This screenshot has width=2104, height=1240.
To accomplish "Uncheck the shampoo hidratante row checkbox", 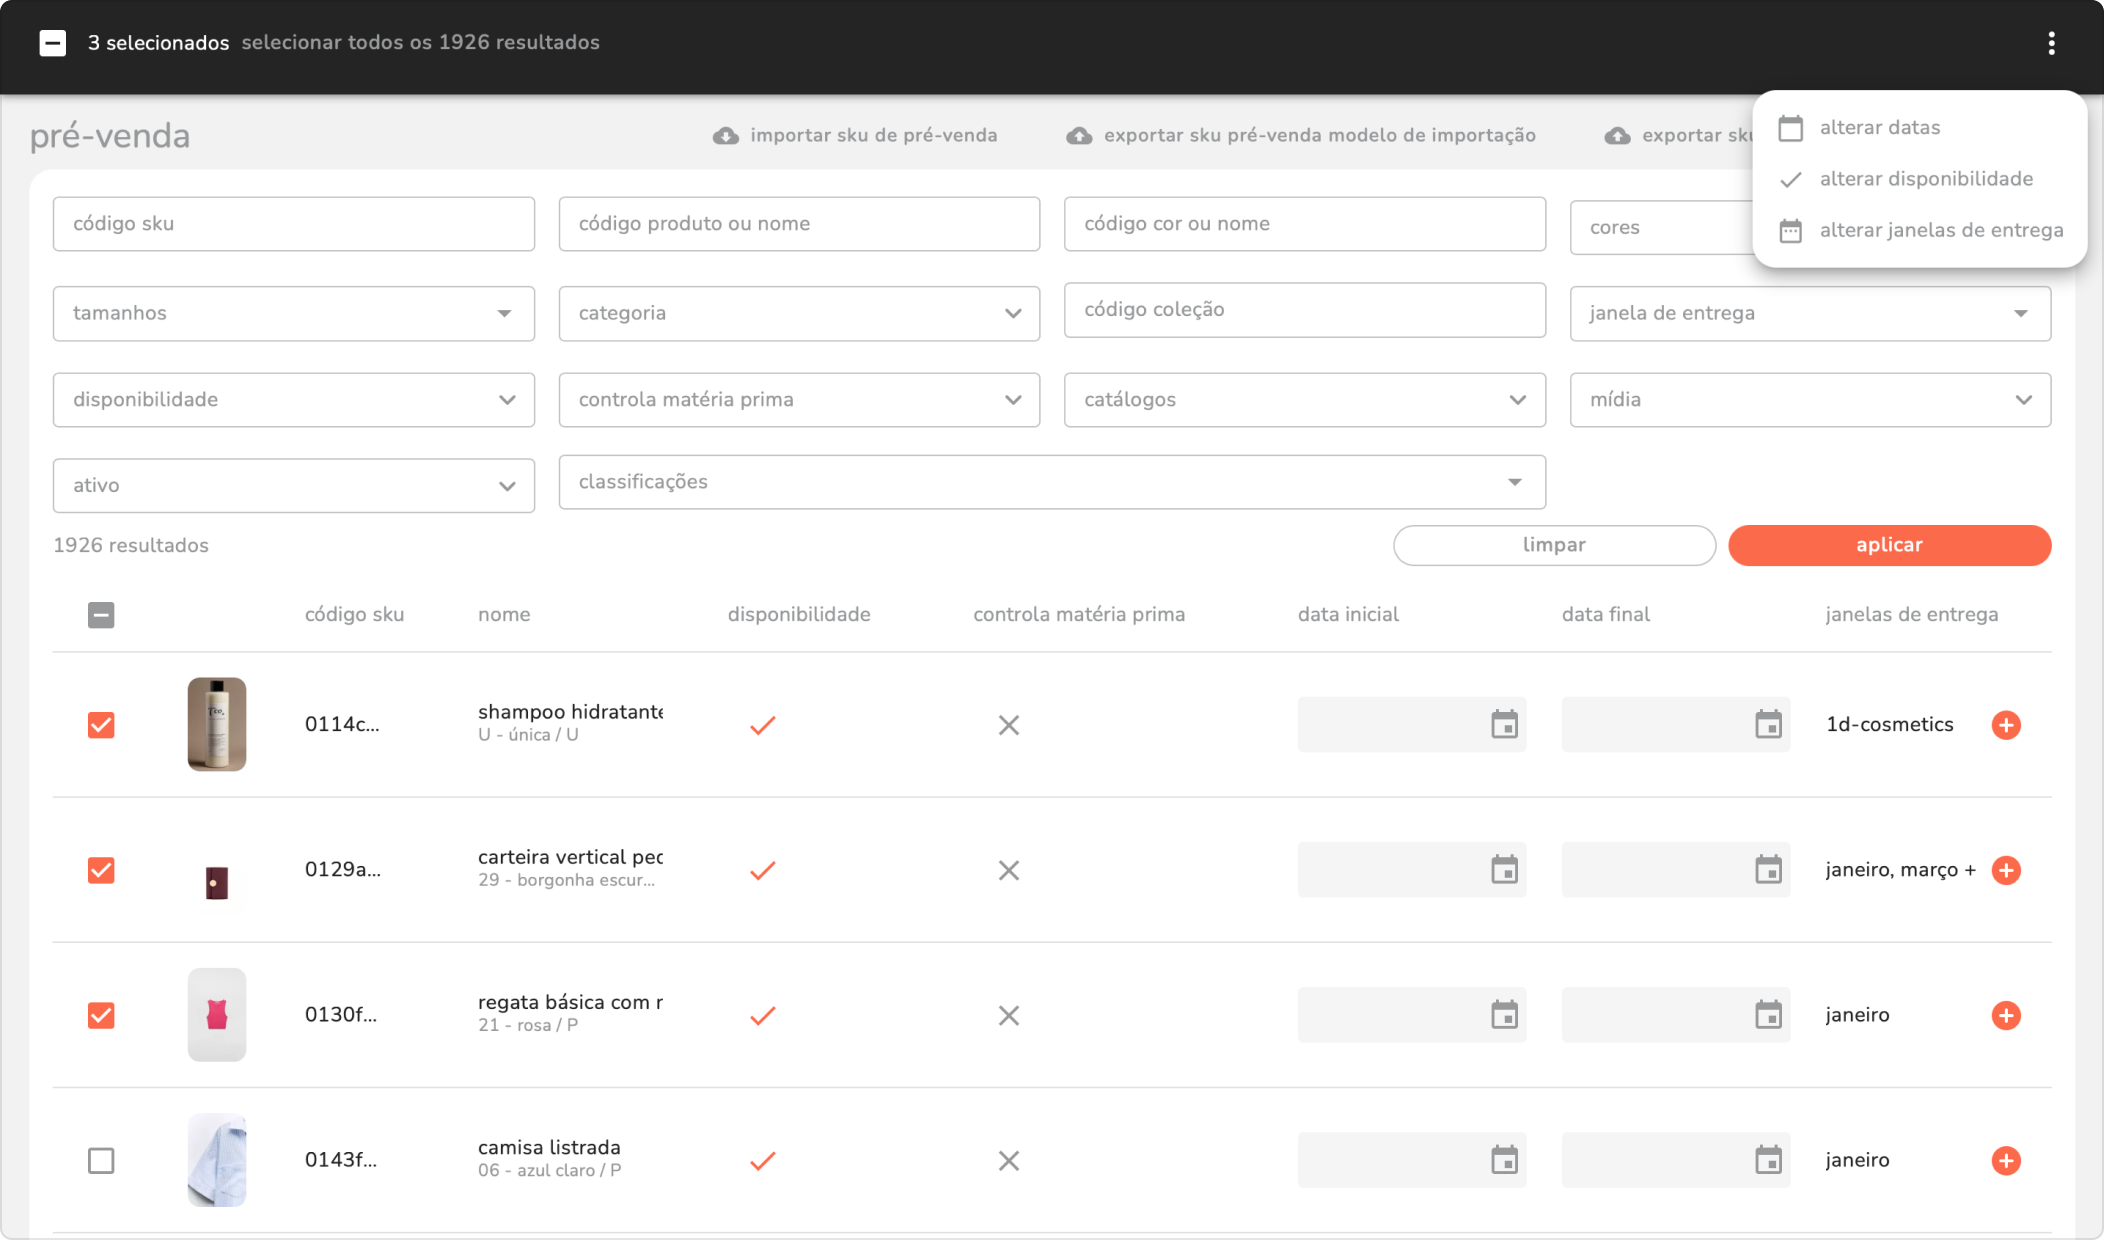I will [x=101, y=725].
